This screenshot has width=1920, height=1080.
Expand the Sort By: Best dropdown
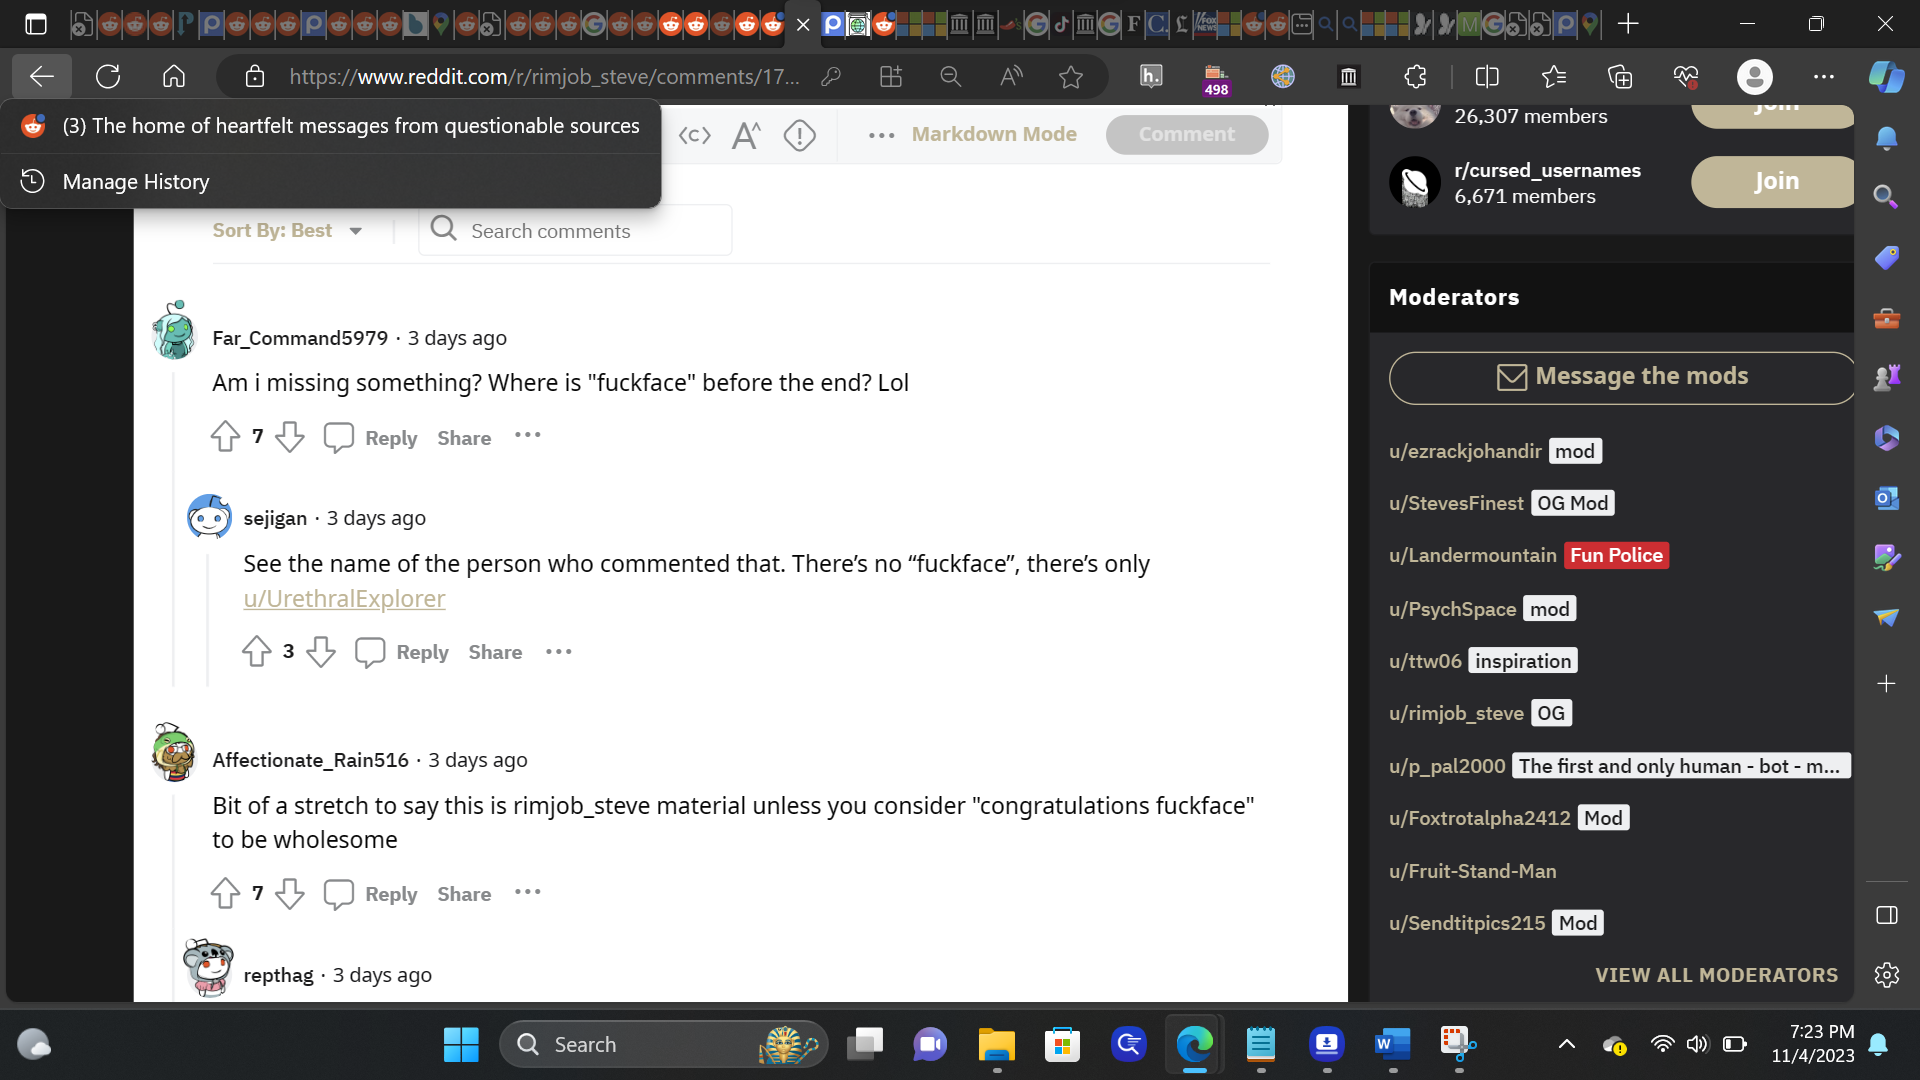pos(287,231)
